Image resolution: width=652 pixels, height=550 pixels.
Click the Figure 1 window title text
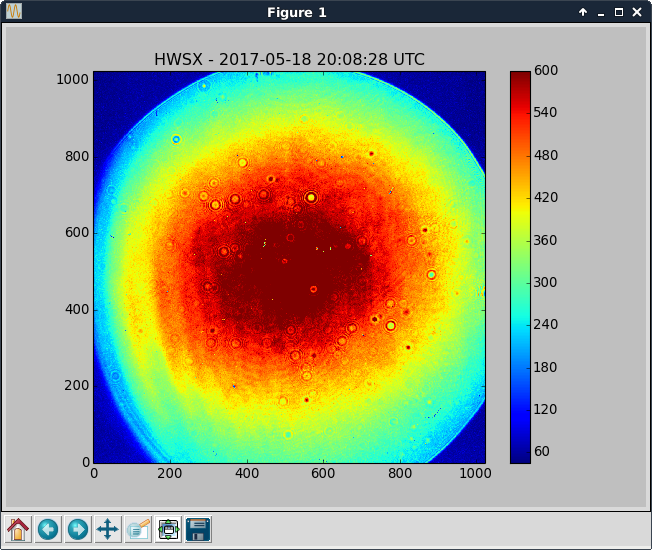296,12
